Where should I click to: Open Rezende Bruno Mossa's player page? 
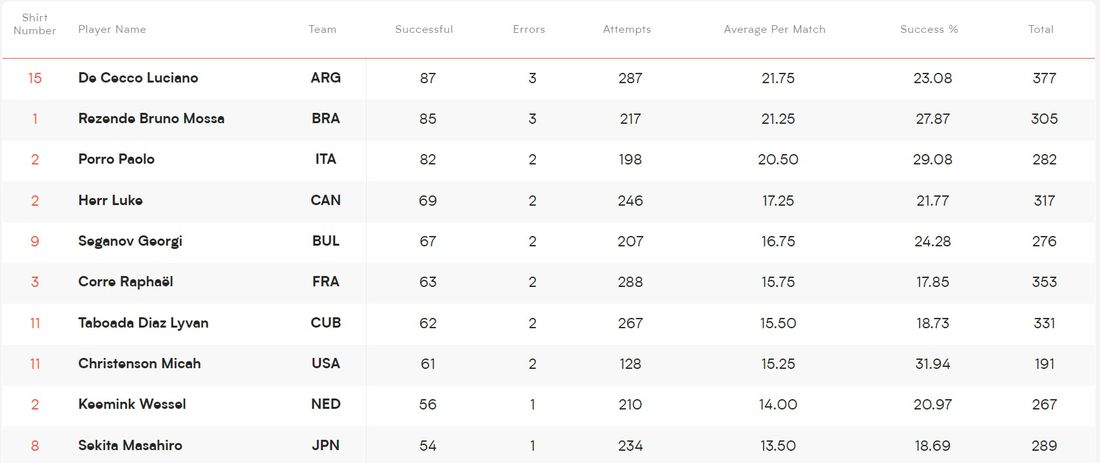(x=151, y=119)
